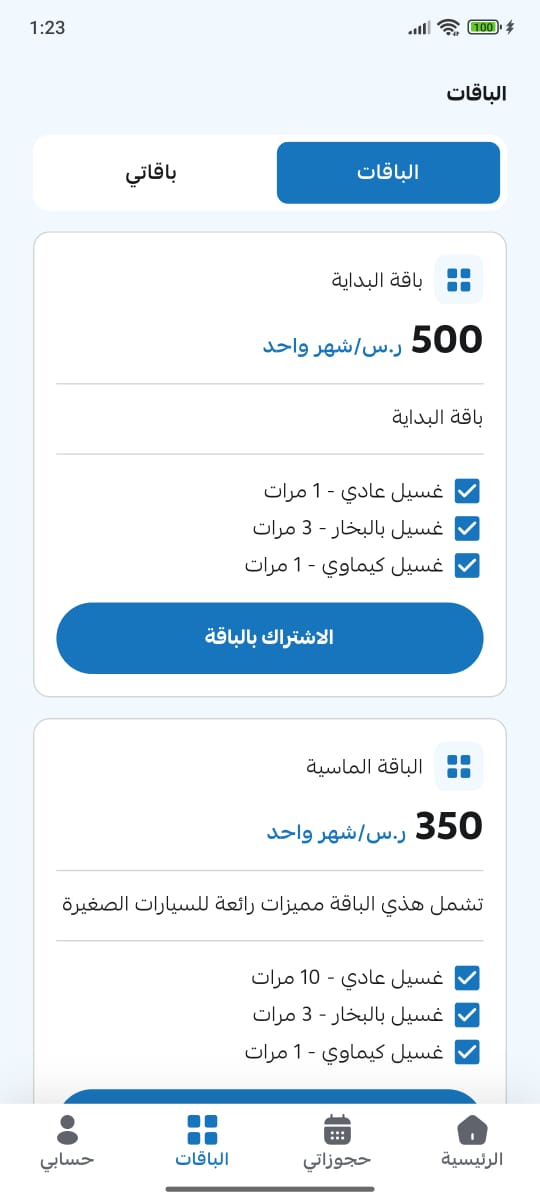Tap the home icon labeled الرئيسية
The height and width of the screenshot is (1200, 540).
point(472,1131)
